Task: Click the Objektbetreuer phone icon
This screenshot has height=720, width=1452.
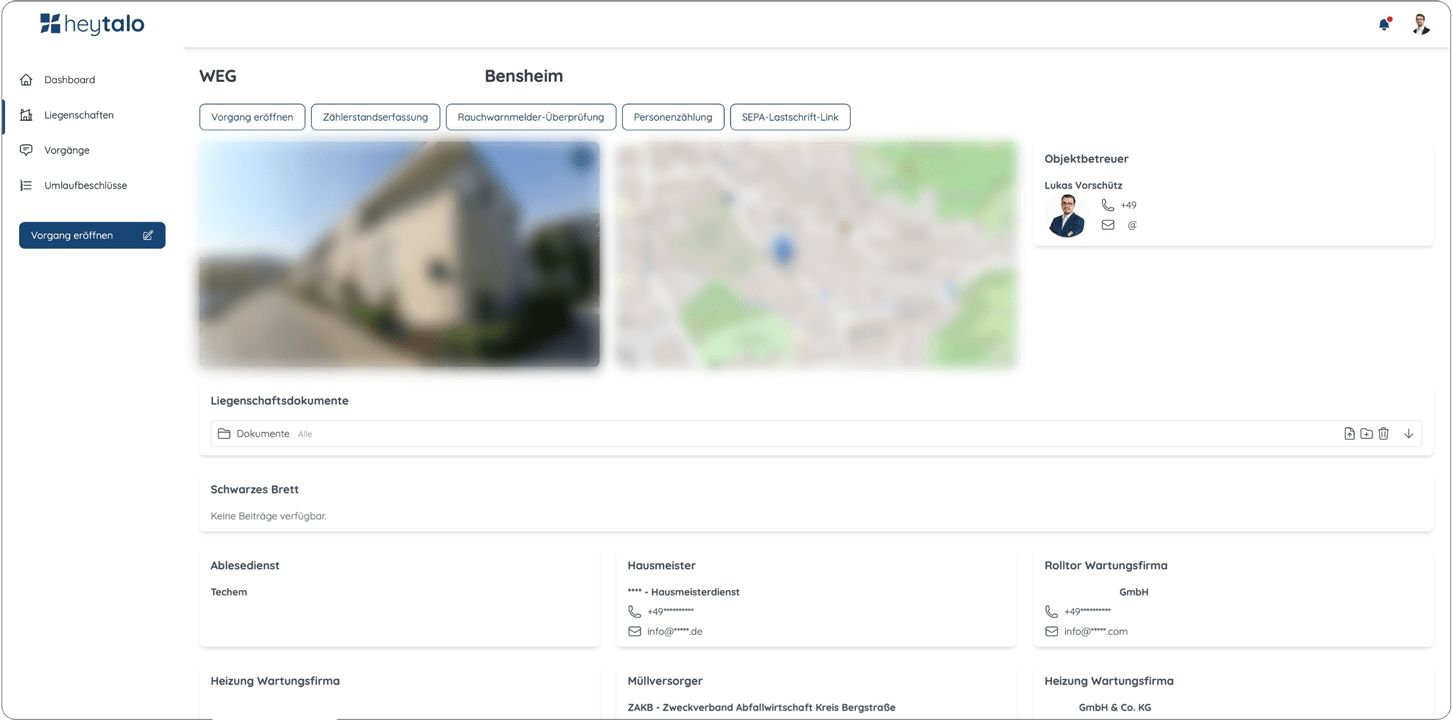Action: 1108,205
